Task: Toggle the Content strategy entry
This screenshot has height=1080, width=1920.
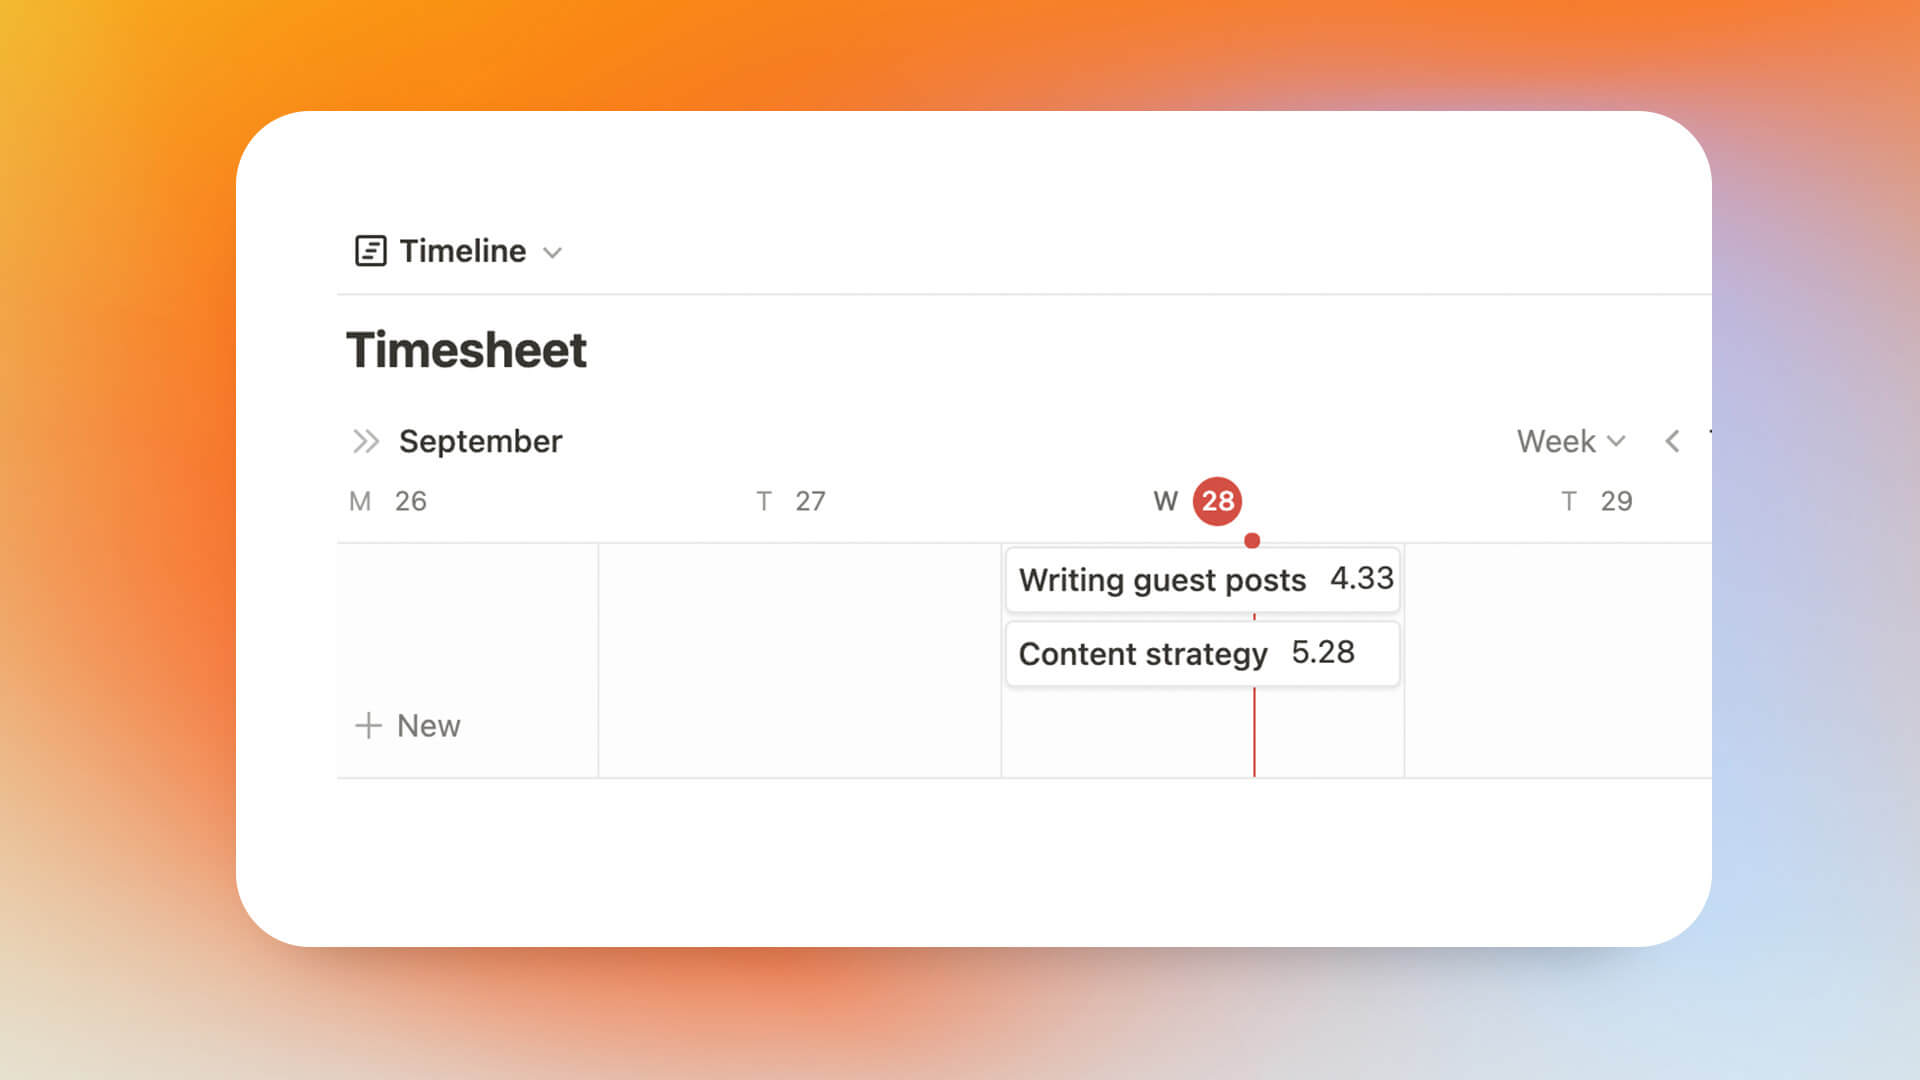Action: click(1203, 653)
